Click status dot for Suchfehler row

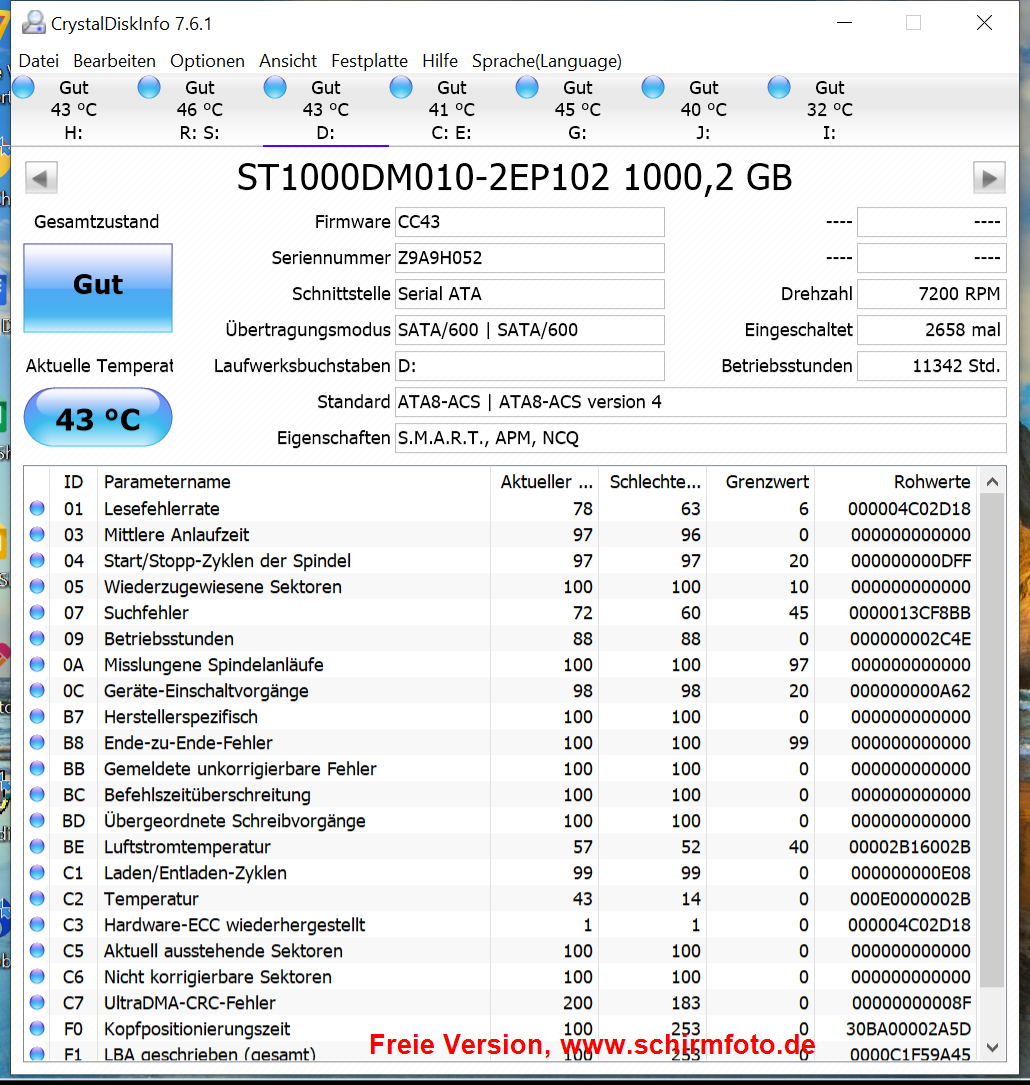point(37,612)
